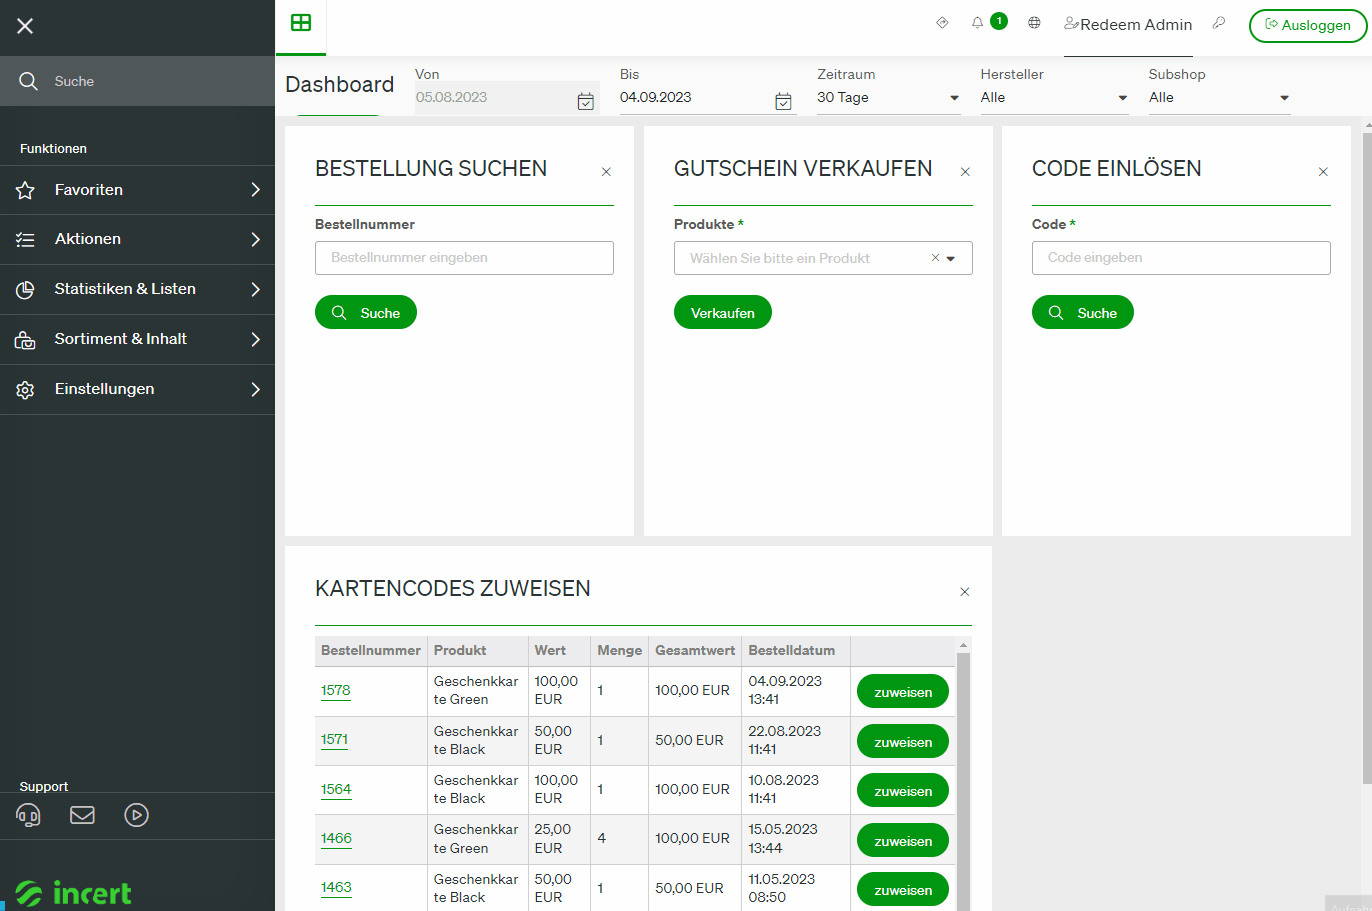Viewport: 1372px width, 911px height.
Task: Open order number 1578 link
Action: (x=336, y=690)
